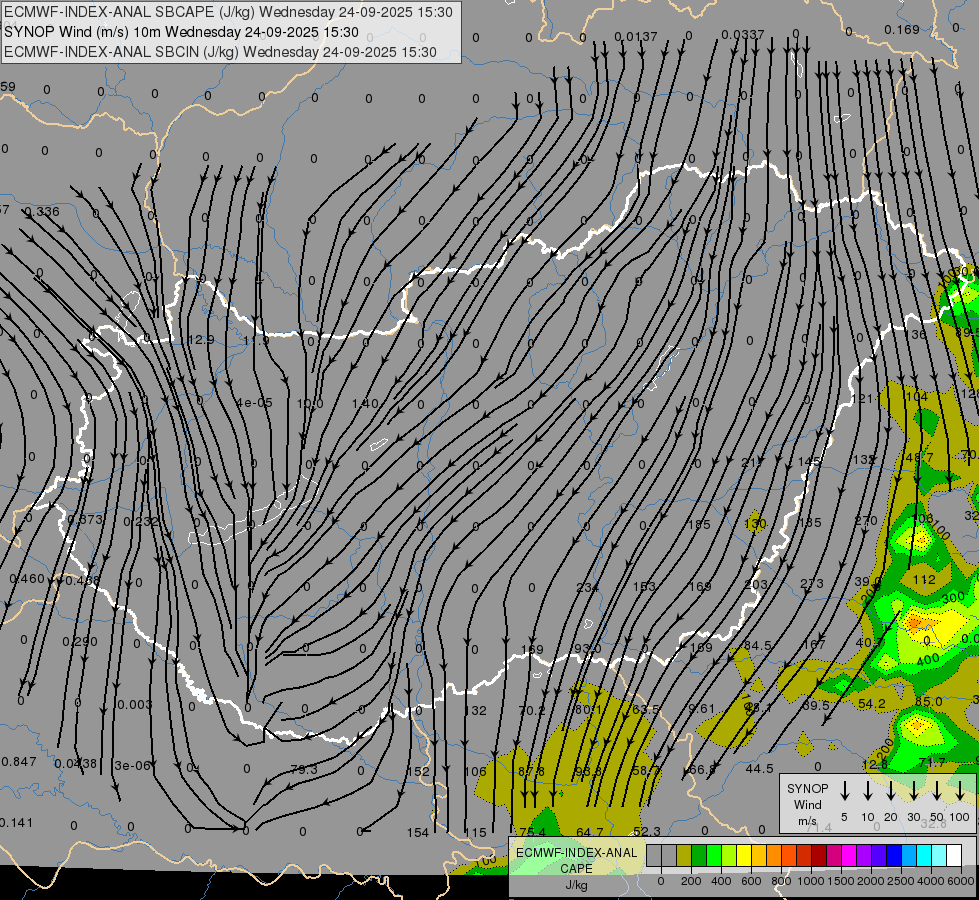Pick the bright green swatch in CAPE bar

click(x=714, y=856)
